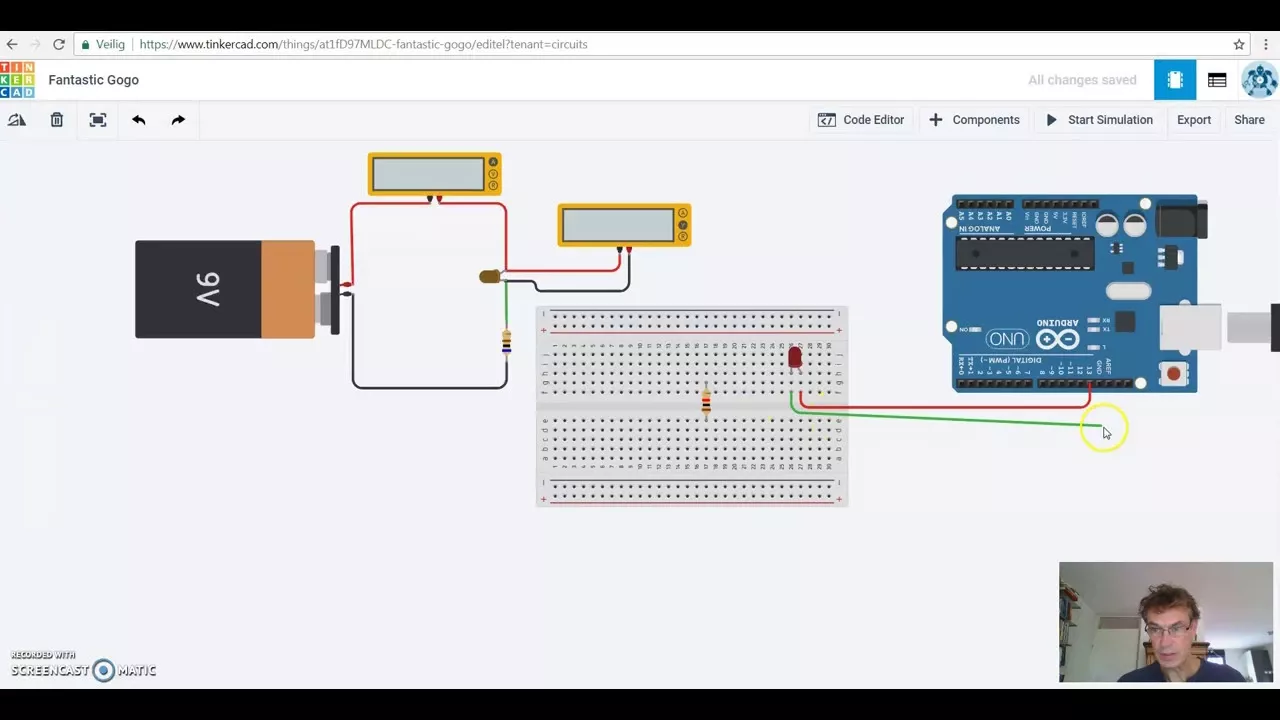Open the Components panel
This screenshot has height=720, width=1280.
[974, 120]
